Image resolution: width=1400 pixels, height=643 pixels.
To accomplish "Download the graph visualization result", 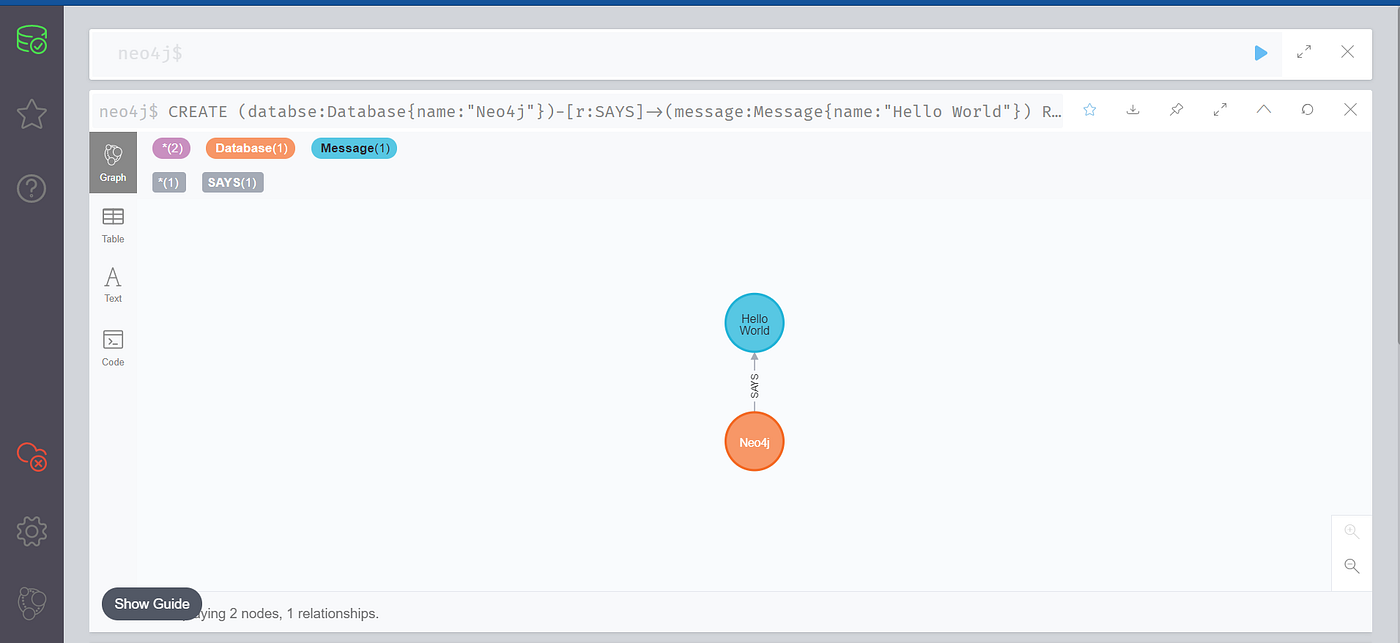I will click(x=1132, y=110).
